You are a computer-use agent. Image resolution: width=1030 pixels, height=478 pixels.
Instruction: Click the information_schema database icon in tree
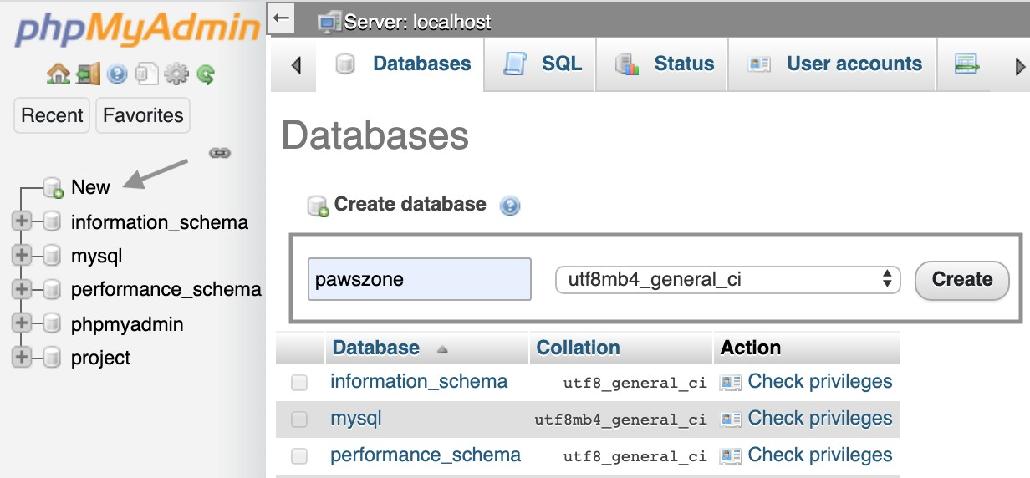[53, 223]
